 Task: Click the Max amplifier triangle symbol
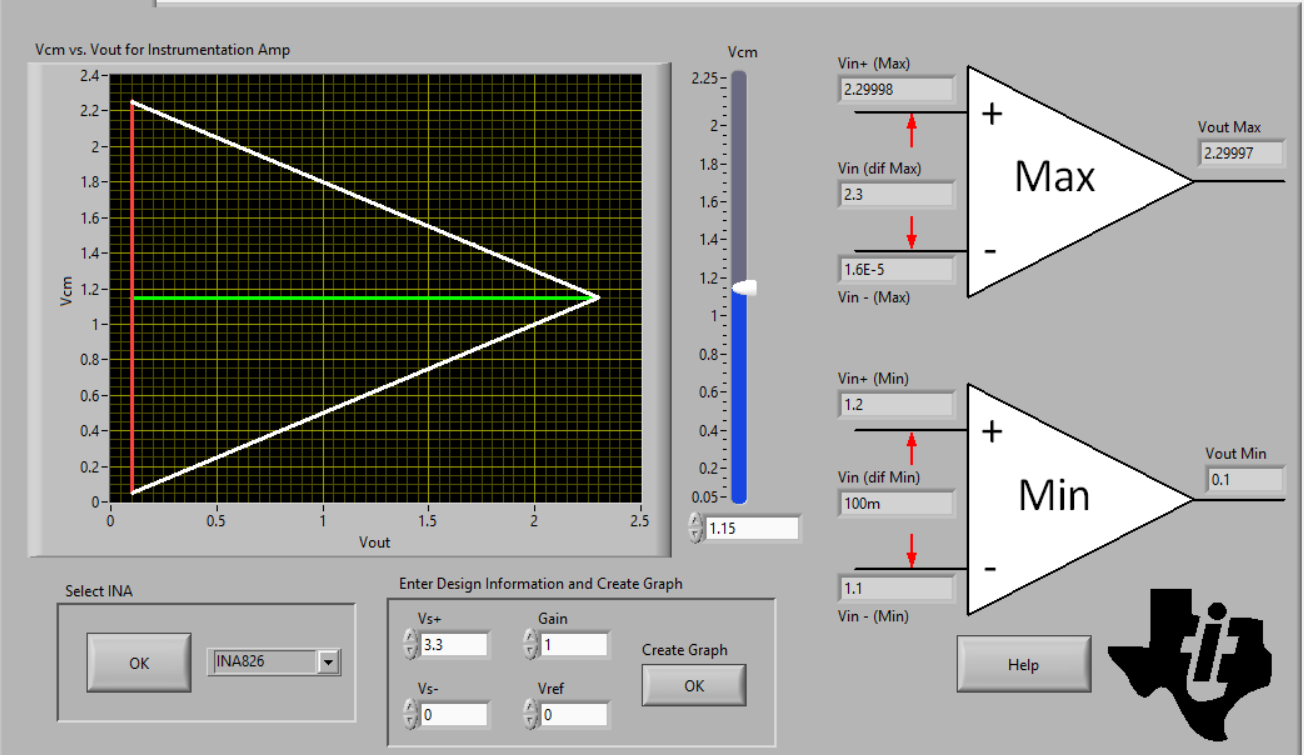(1055, 181)
